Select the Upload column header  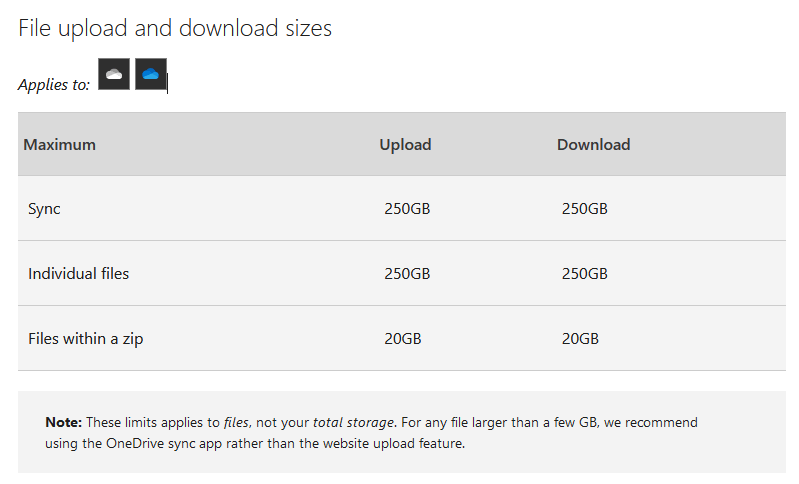pos(405,144)
